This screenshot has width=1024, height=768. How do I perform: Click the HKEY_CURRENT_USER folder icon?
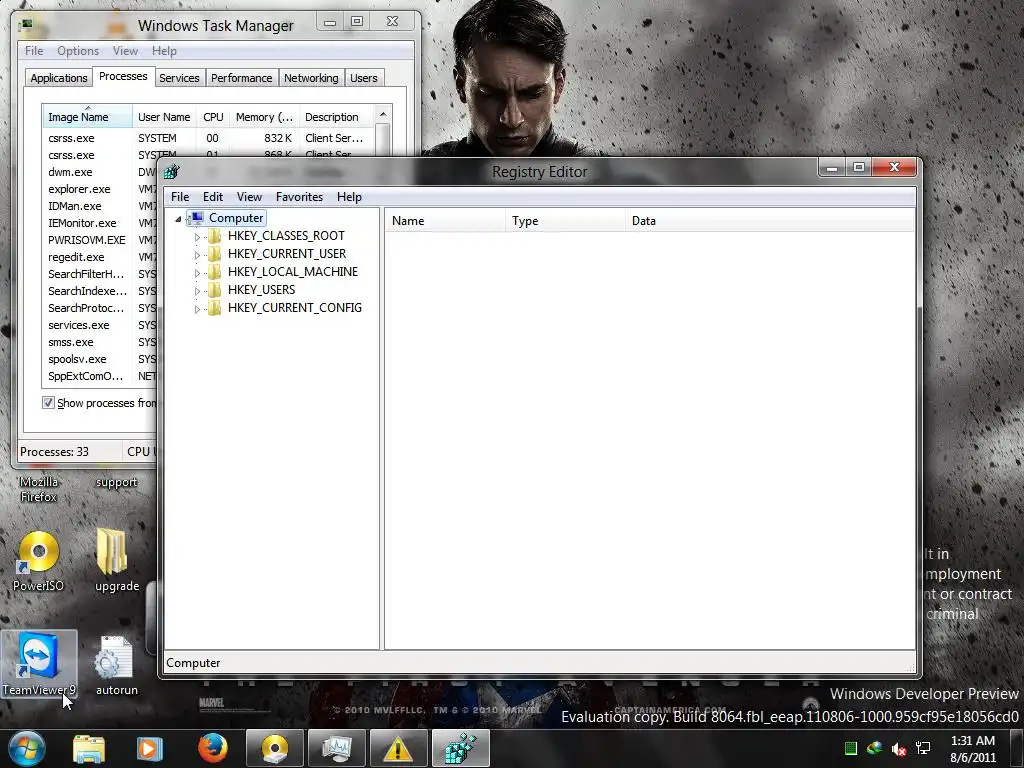coord(214,254)
